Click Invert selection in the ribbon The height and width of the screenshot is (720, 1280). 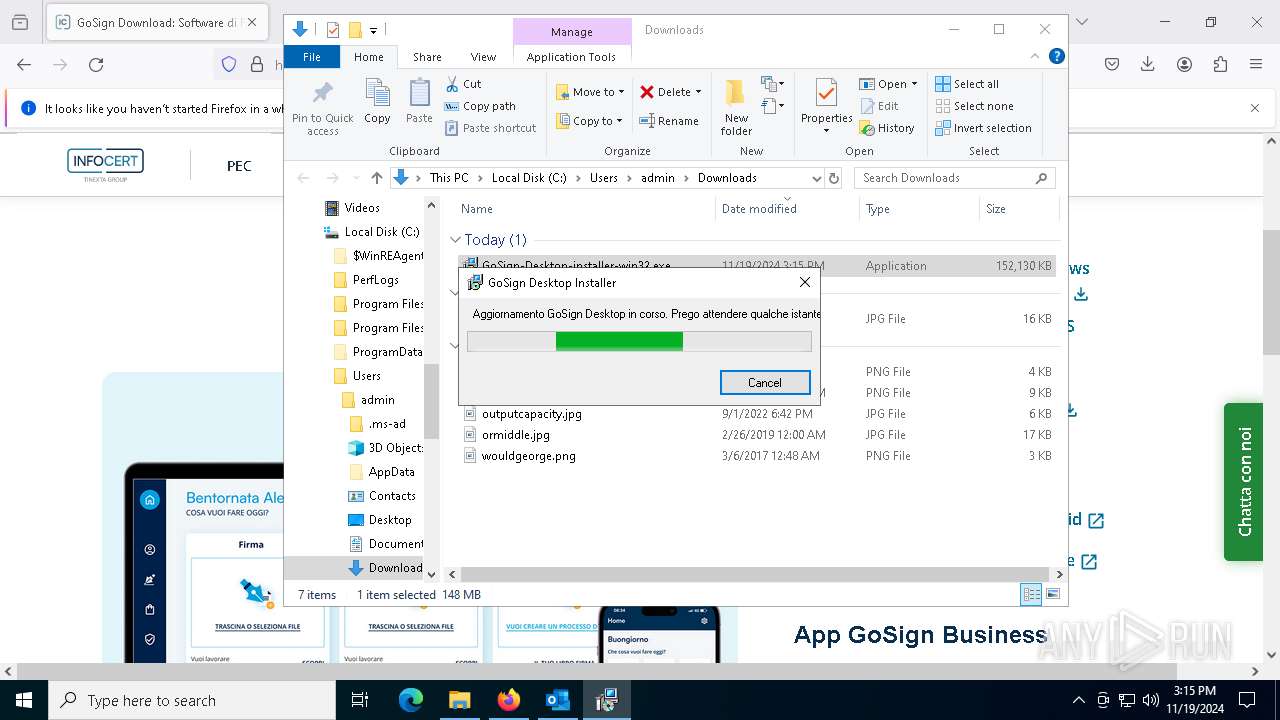pos(983,128)
